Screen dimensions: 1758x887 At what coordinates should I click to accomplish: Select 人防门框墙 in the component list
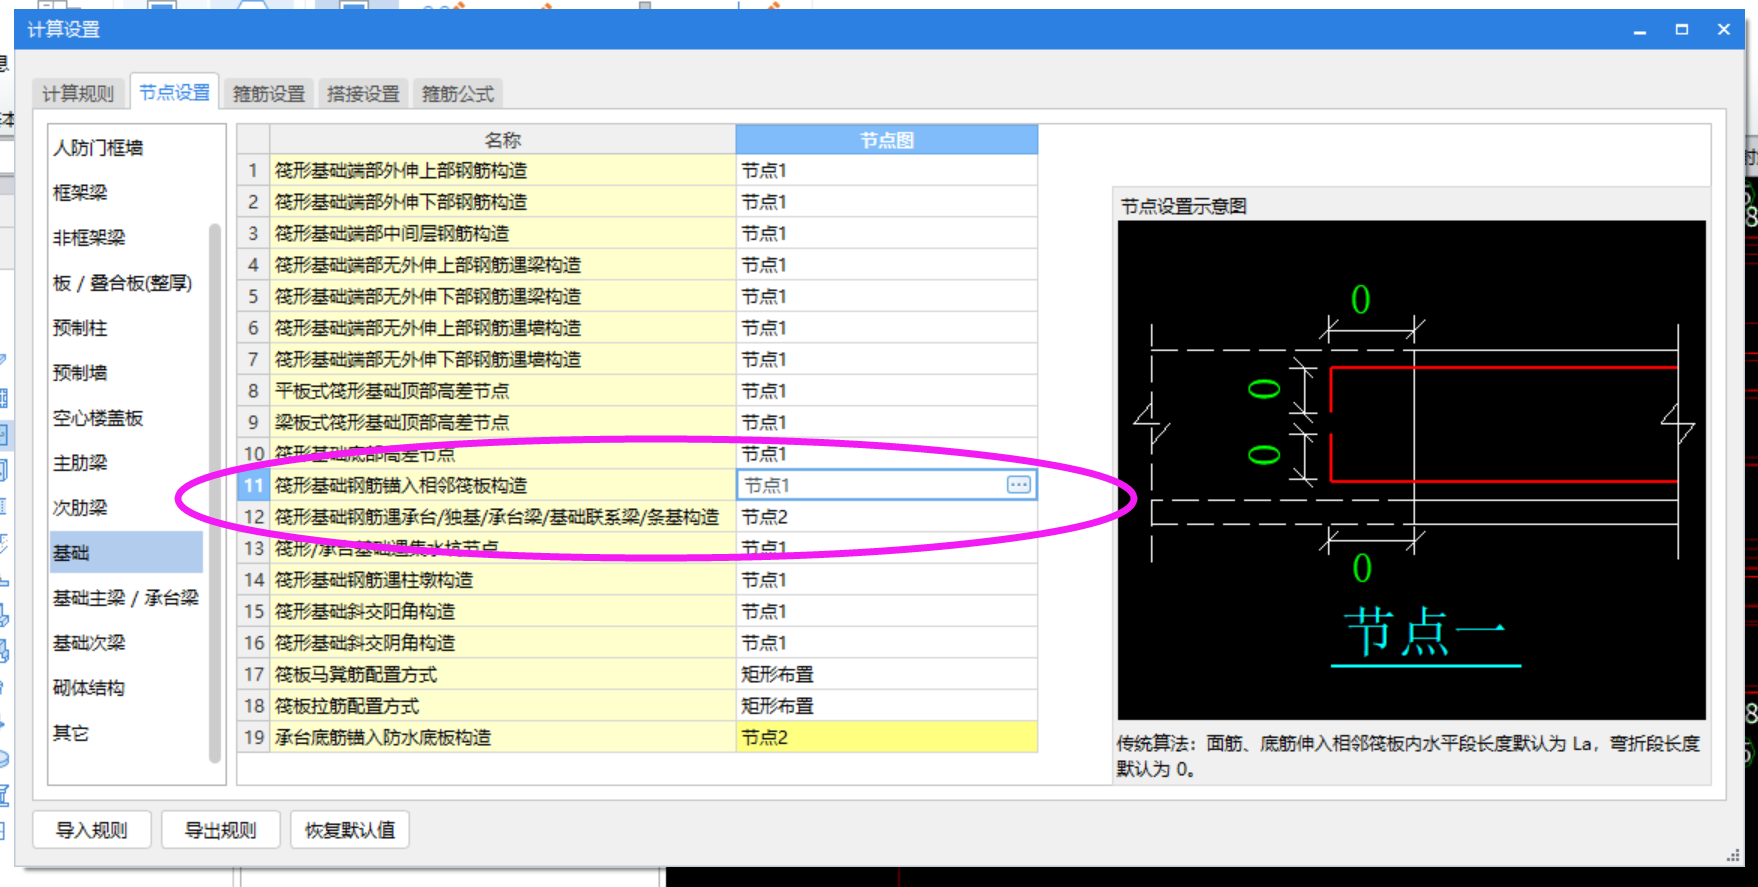(98, 148)
